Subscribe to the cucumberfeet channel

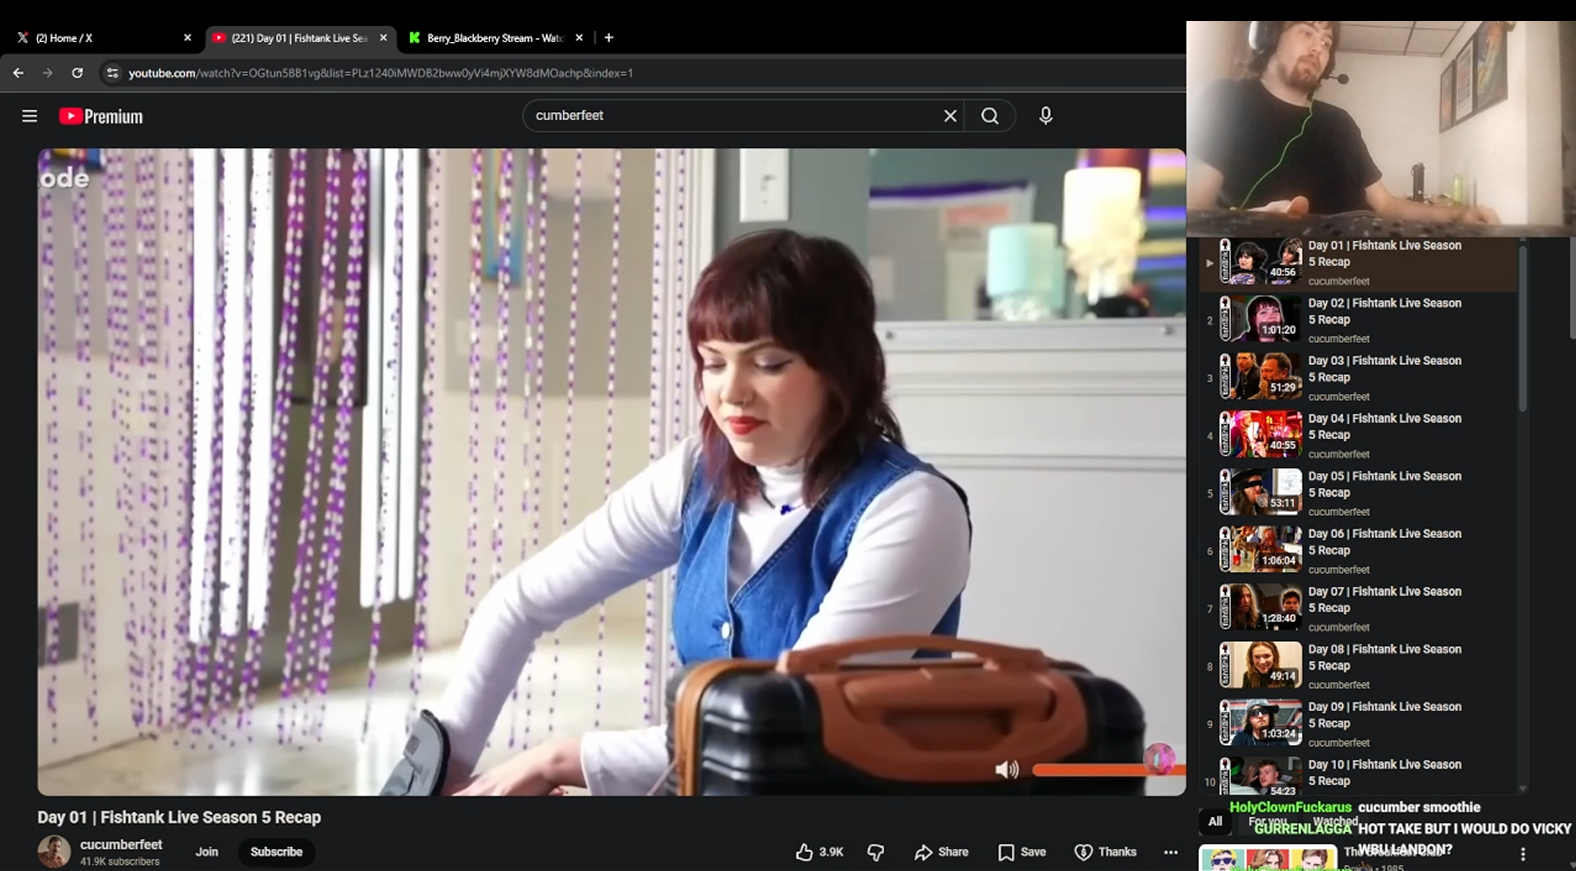[276, 852]
